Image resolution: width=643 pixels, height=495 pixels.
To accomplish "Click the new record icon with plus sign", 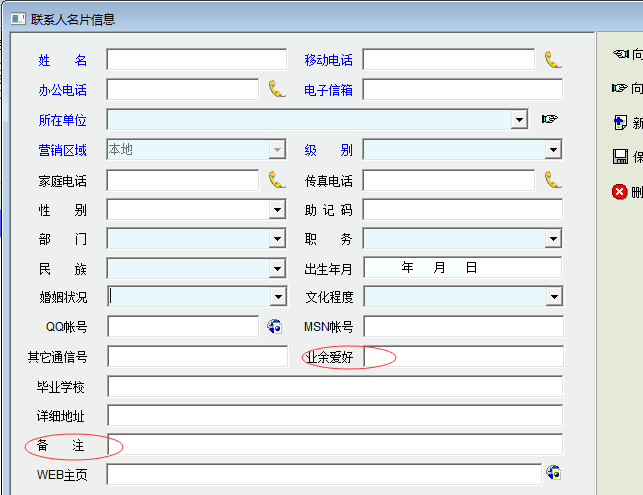I will point(620,123).
